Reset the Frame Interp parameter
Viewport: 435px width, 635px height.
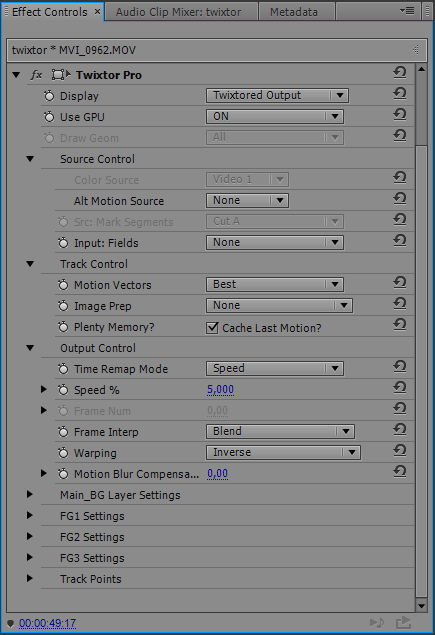400,430
